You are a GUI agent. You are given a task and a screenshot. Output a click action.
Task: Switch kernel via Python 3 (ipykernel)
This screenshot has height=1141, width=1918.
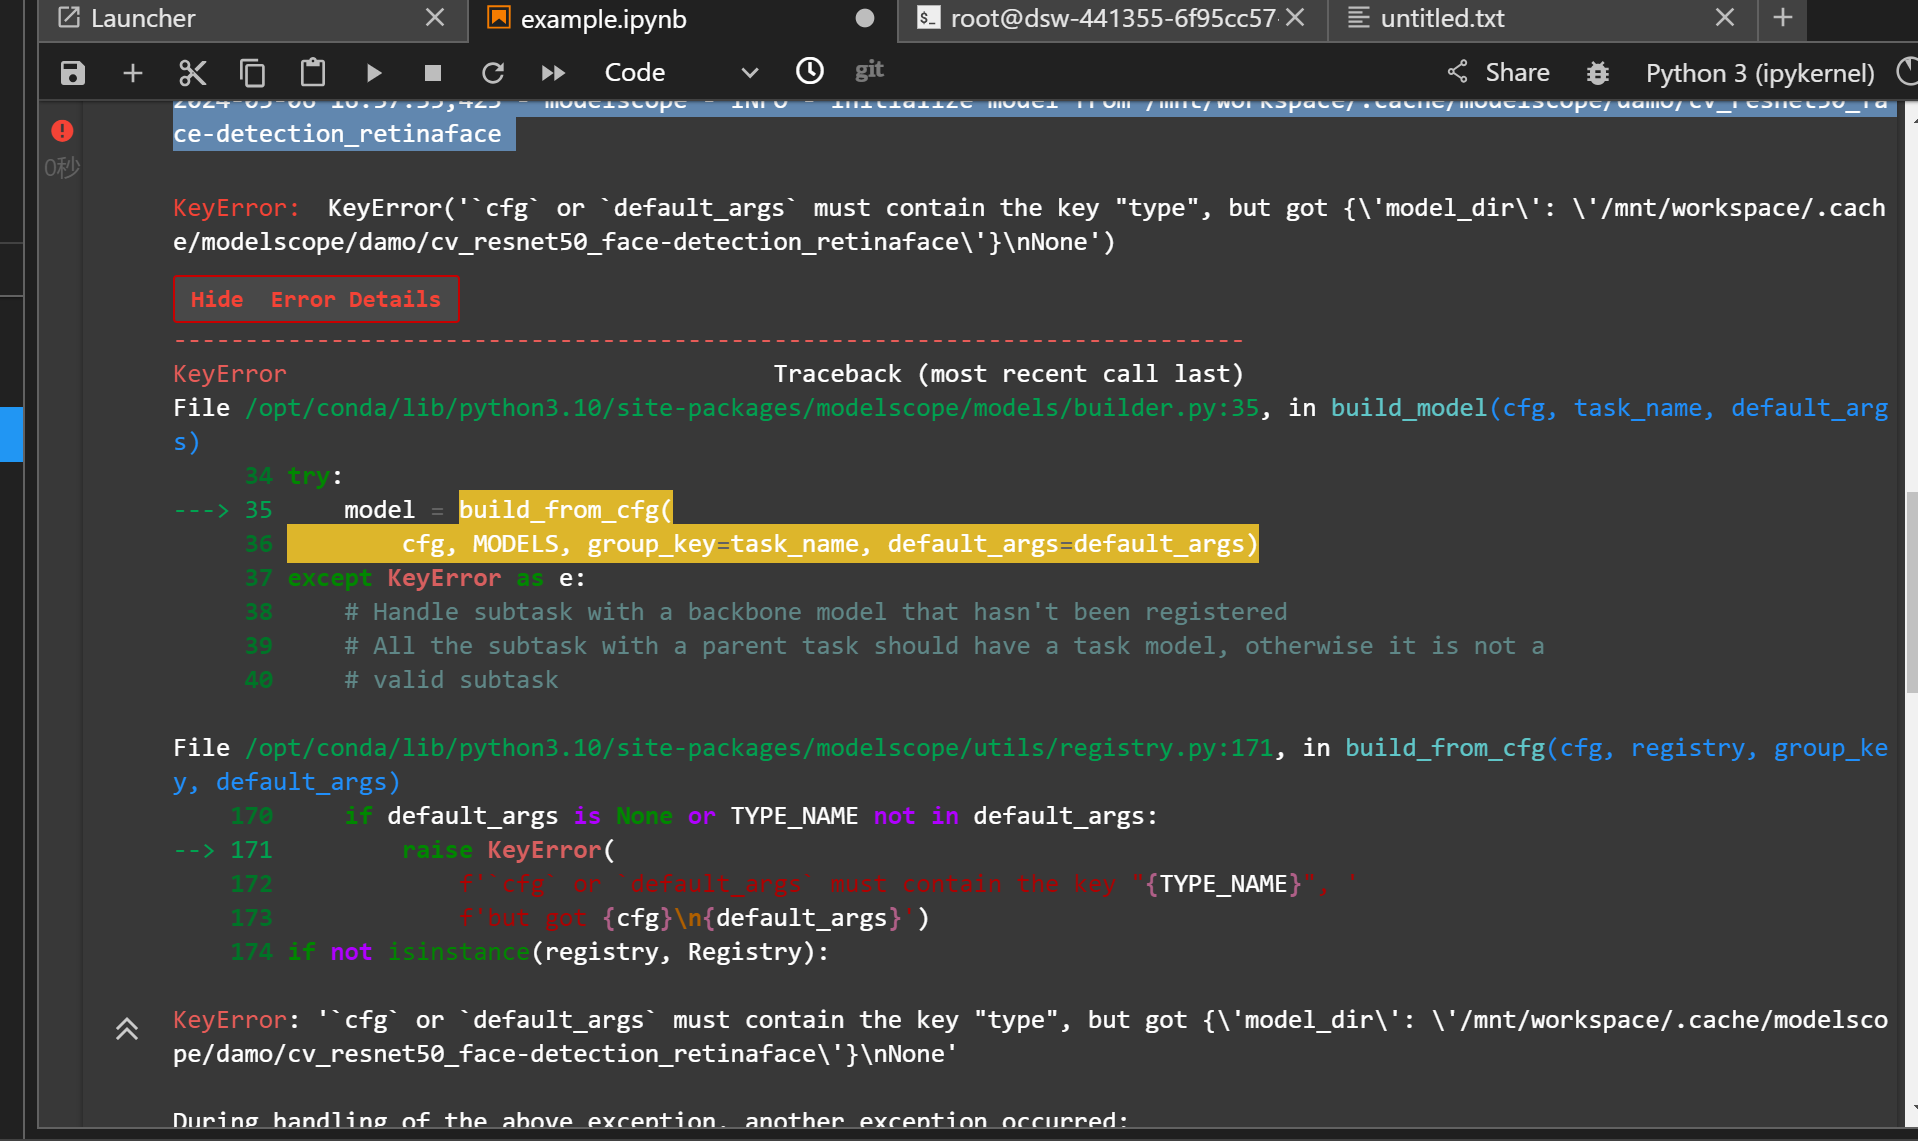tap(1760, 73)
